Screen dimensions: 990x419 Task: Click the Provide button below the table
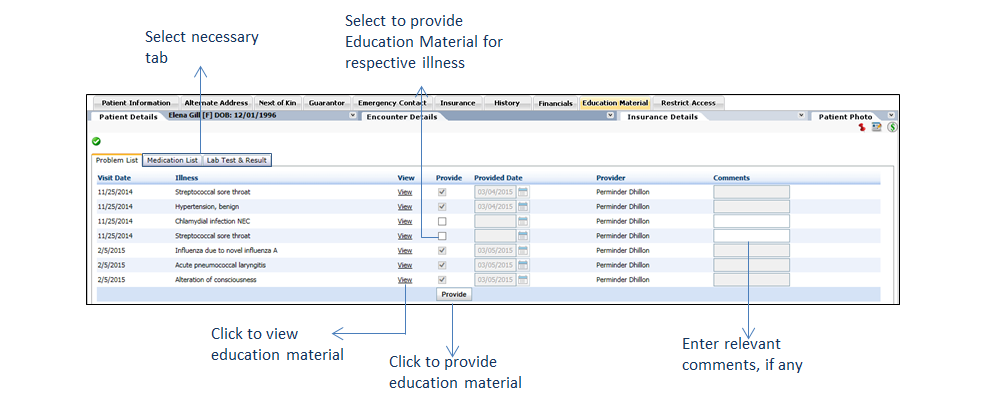[x=453, y=295]
